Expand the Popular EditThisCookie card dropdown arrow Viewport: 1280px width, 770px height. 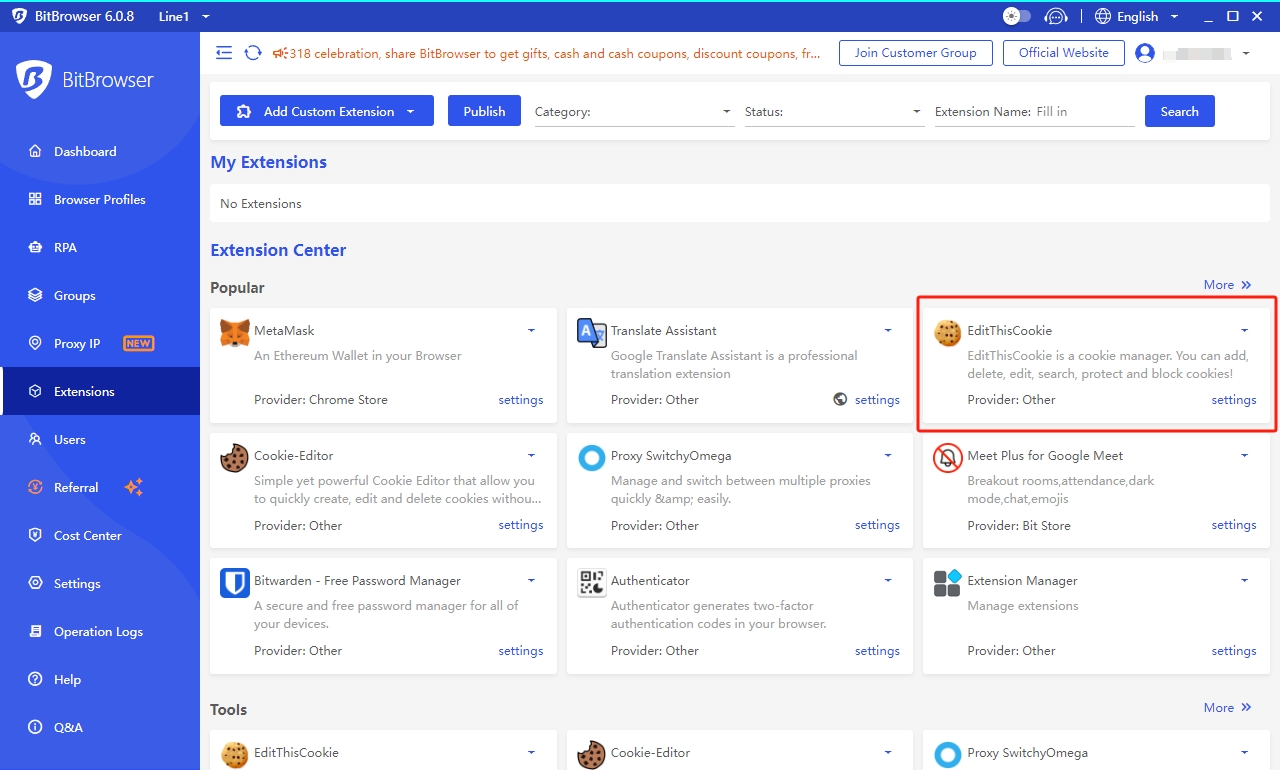tap(1244, 330)
